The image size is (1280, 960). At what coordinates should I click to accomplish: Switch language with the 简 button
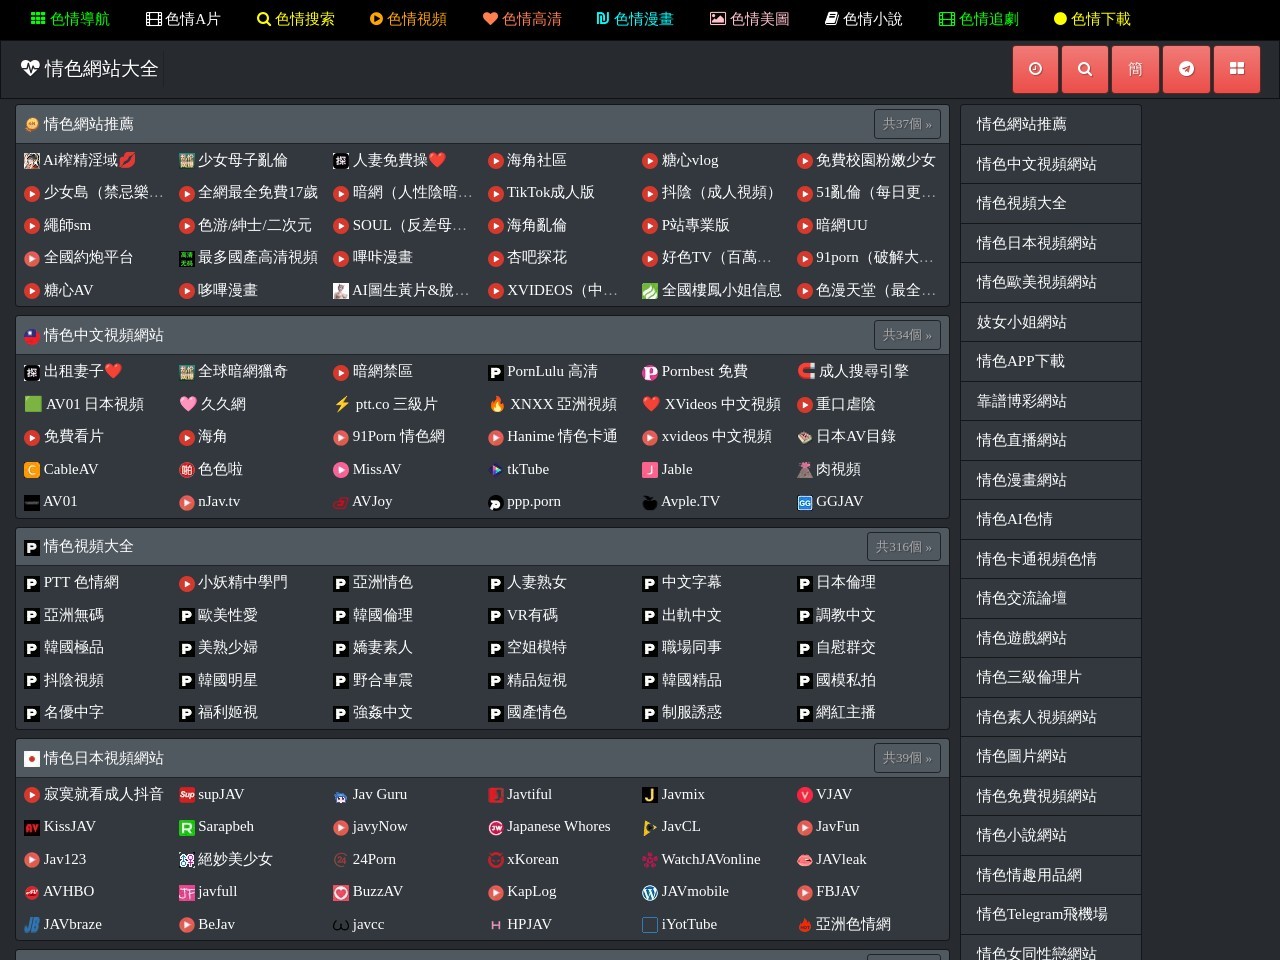pos(1135,69)
